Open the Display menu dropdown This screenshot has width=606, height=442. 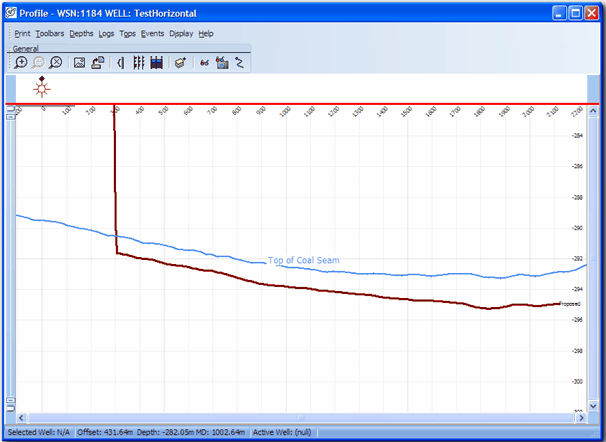[x=181, y=33]
